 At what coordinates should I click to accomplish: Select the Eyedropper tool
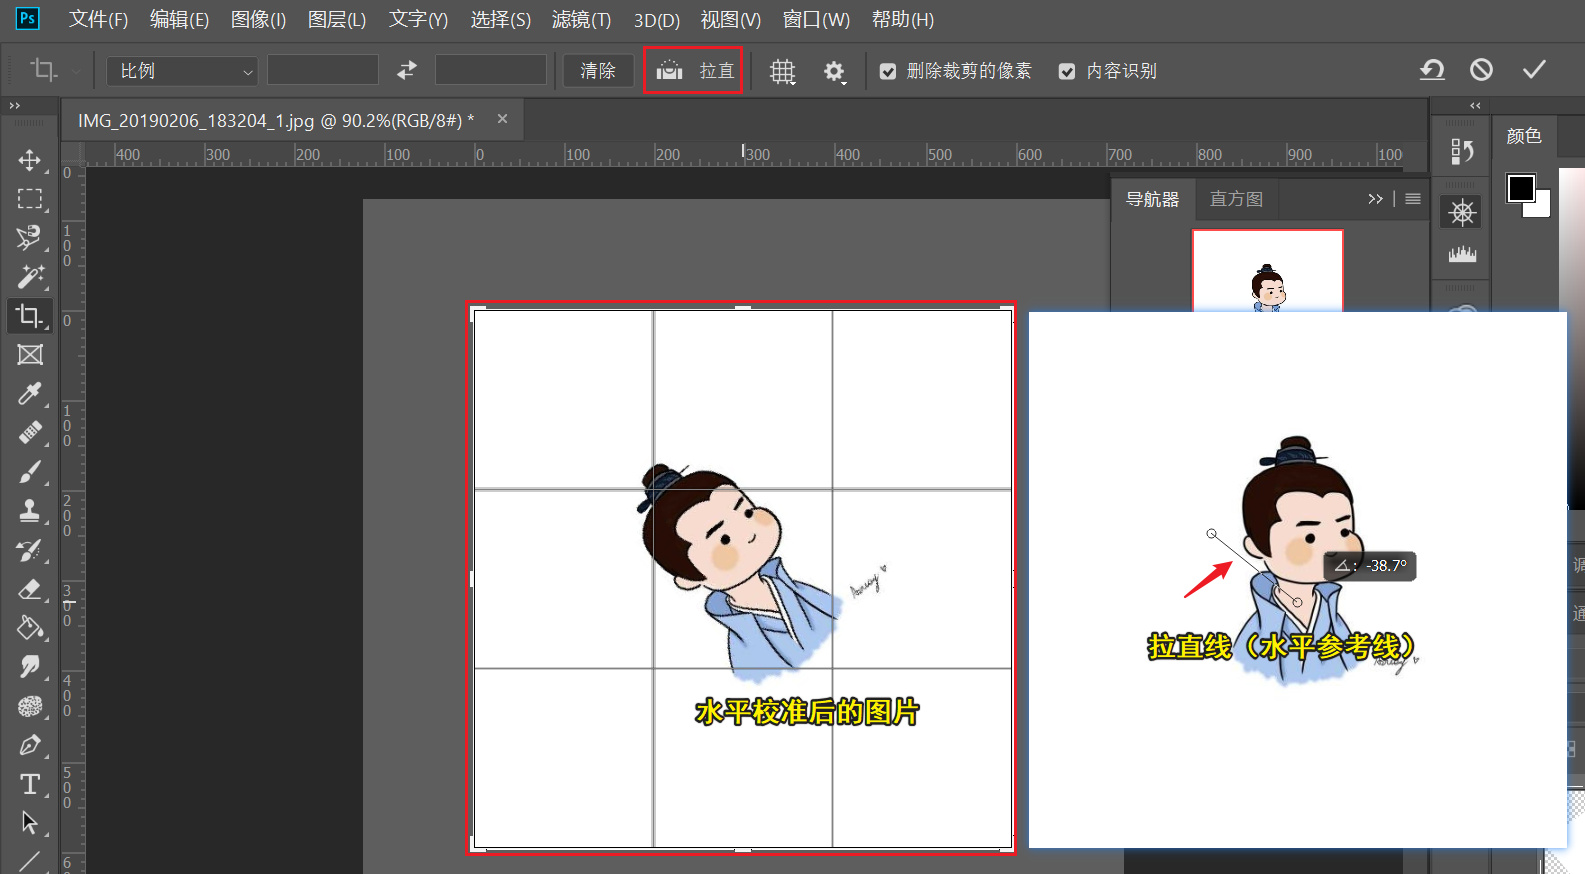(30, 394)
